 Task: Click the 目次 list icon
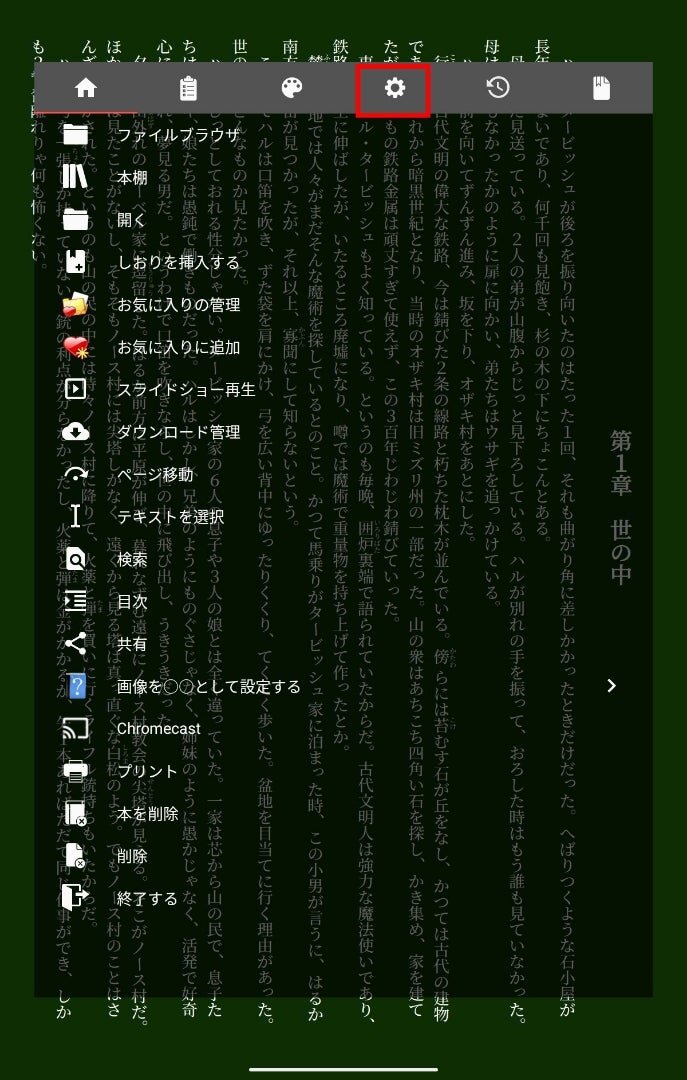[x=75, y=601]
